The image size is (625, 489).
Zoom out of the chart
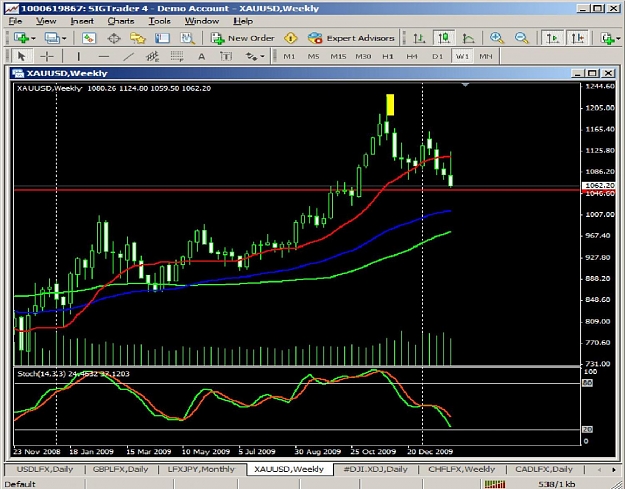[521, 38]
